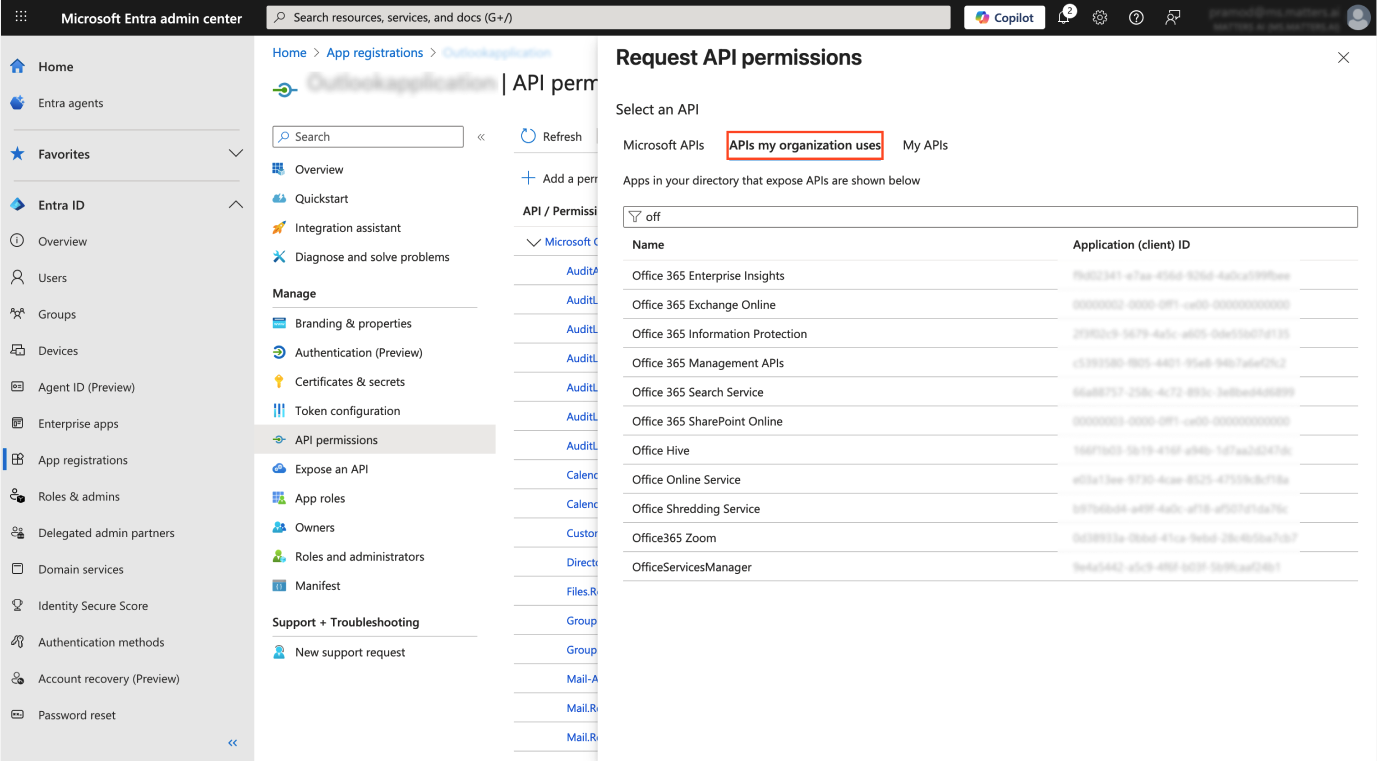
Task: Collapse the app registration menu pane
Action: pyautogui.click(x=481, y=137)
